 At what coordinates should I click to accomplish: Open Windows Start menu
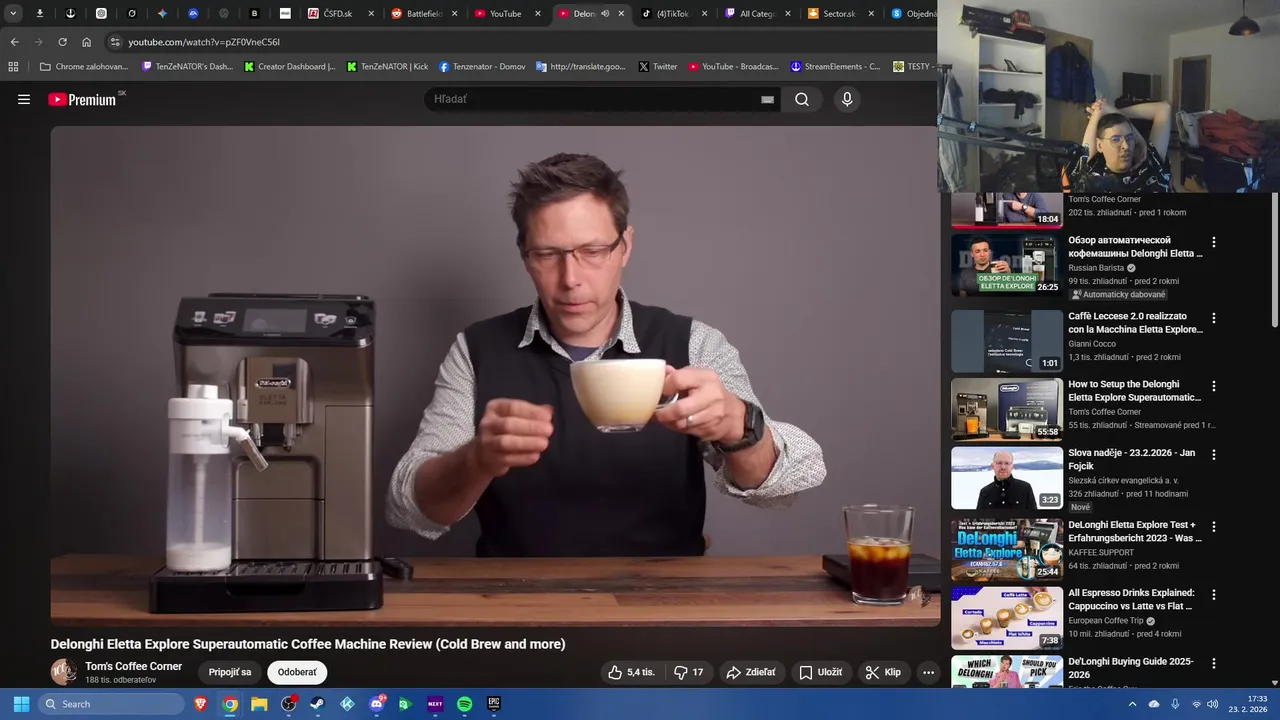[21, 704]
